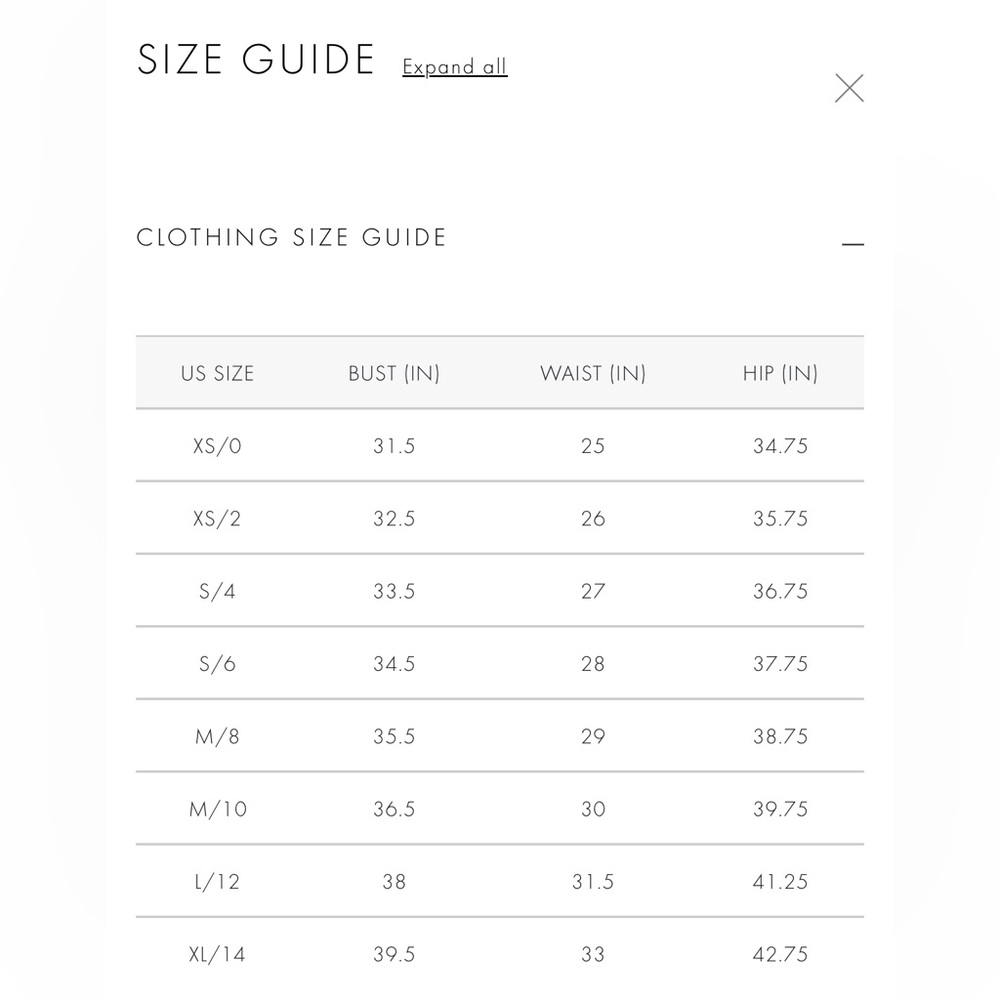Select the XS/2 size row label

[217, 518]
